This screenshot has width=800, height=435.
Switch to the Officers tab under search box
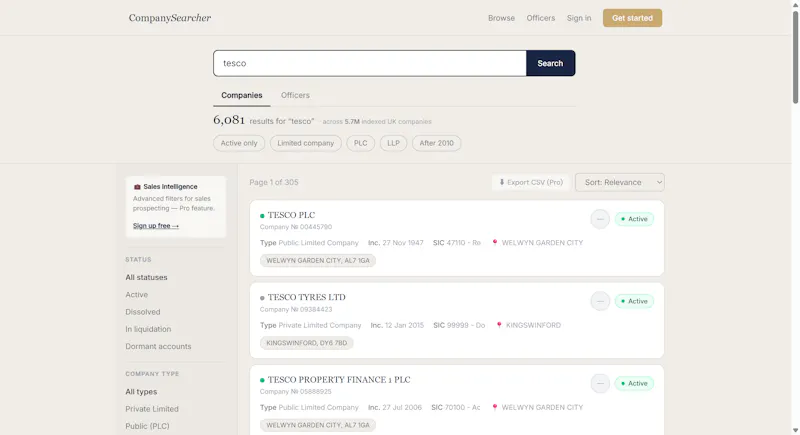tap(295, 95)
